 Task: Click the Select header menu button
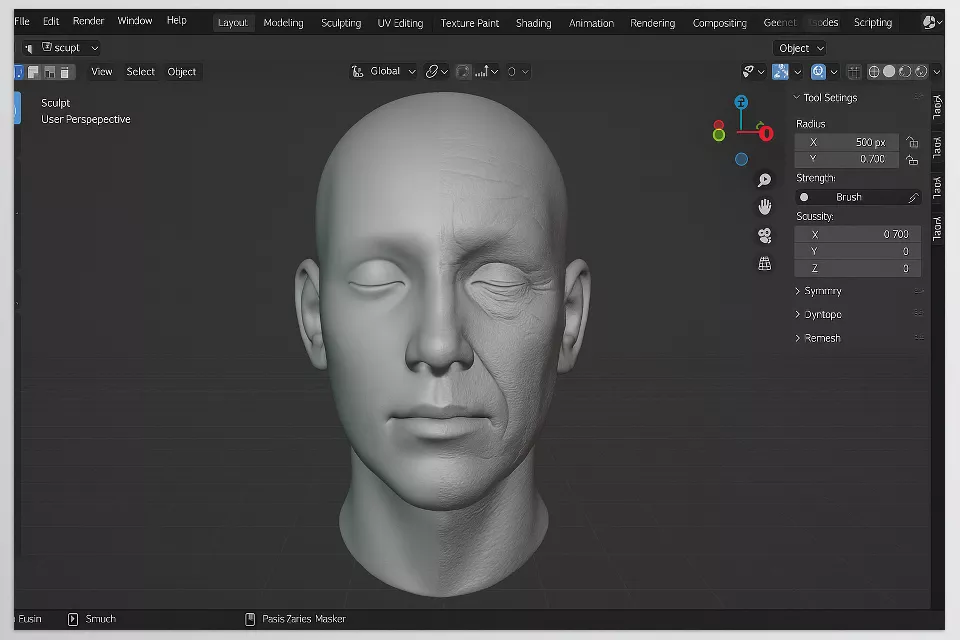[140, 72]
